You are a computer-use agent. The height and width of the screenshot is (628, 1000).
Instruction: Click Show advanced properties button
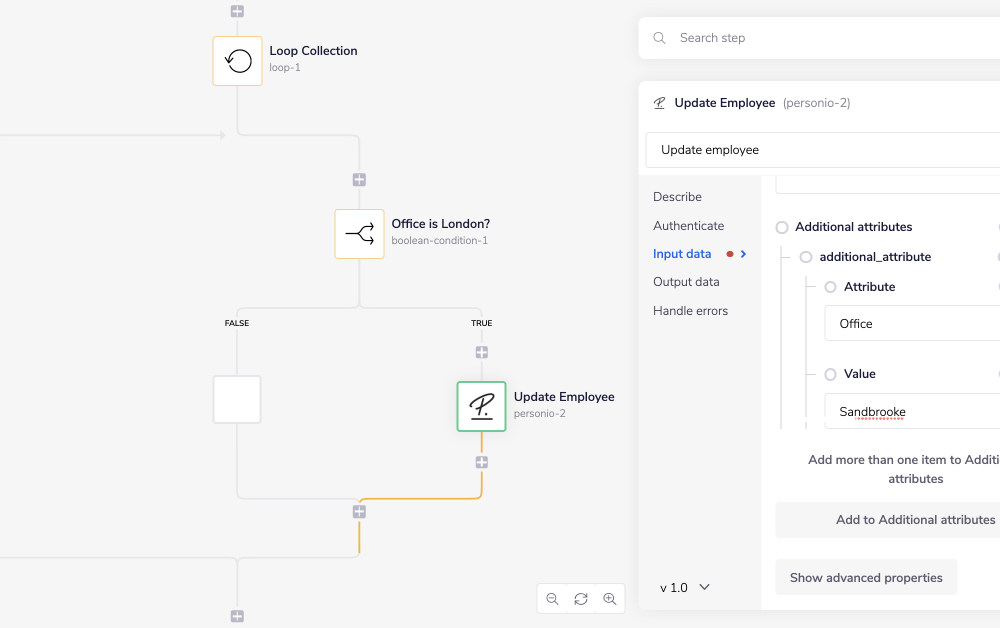coord(866,577)
